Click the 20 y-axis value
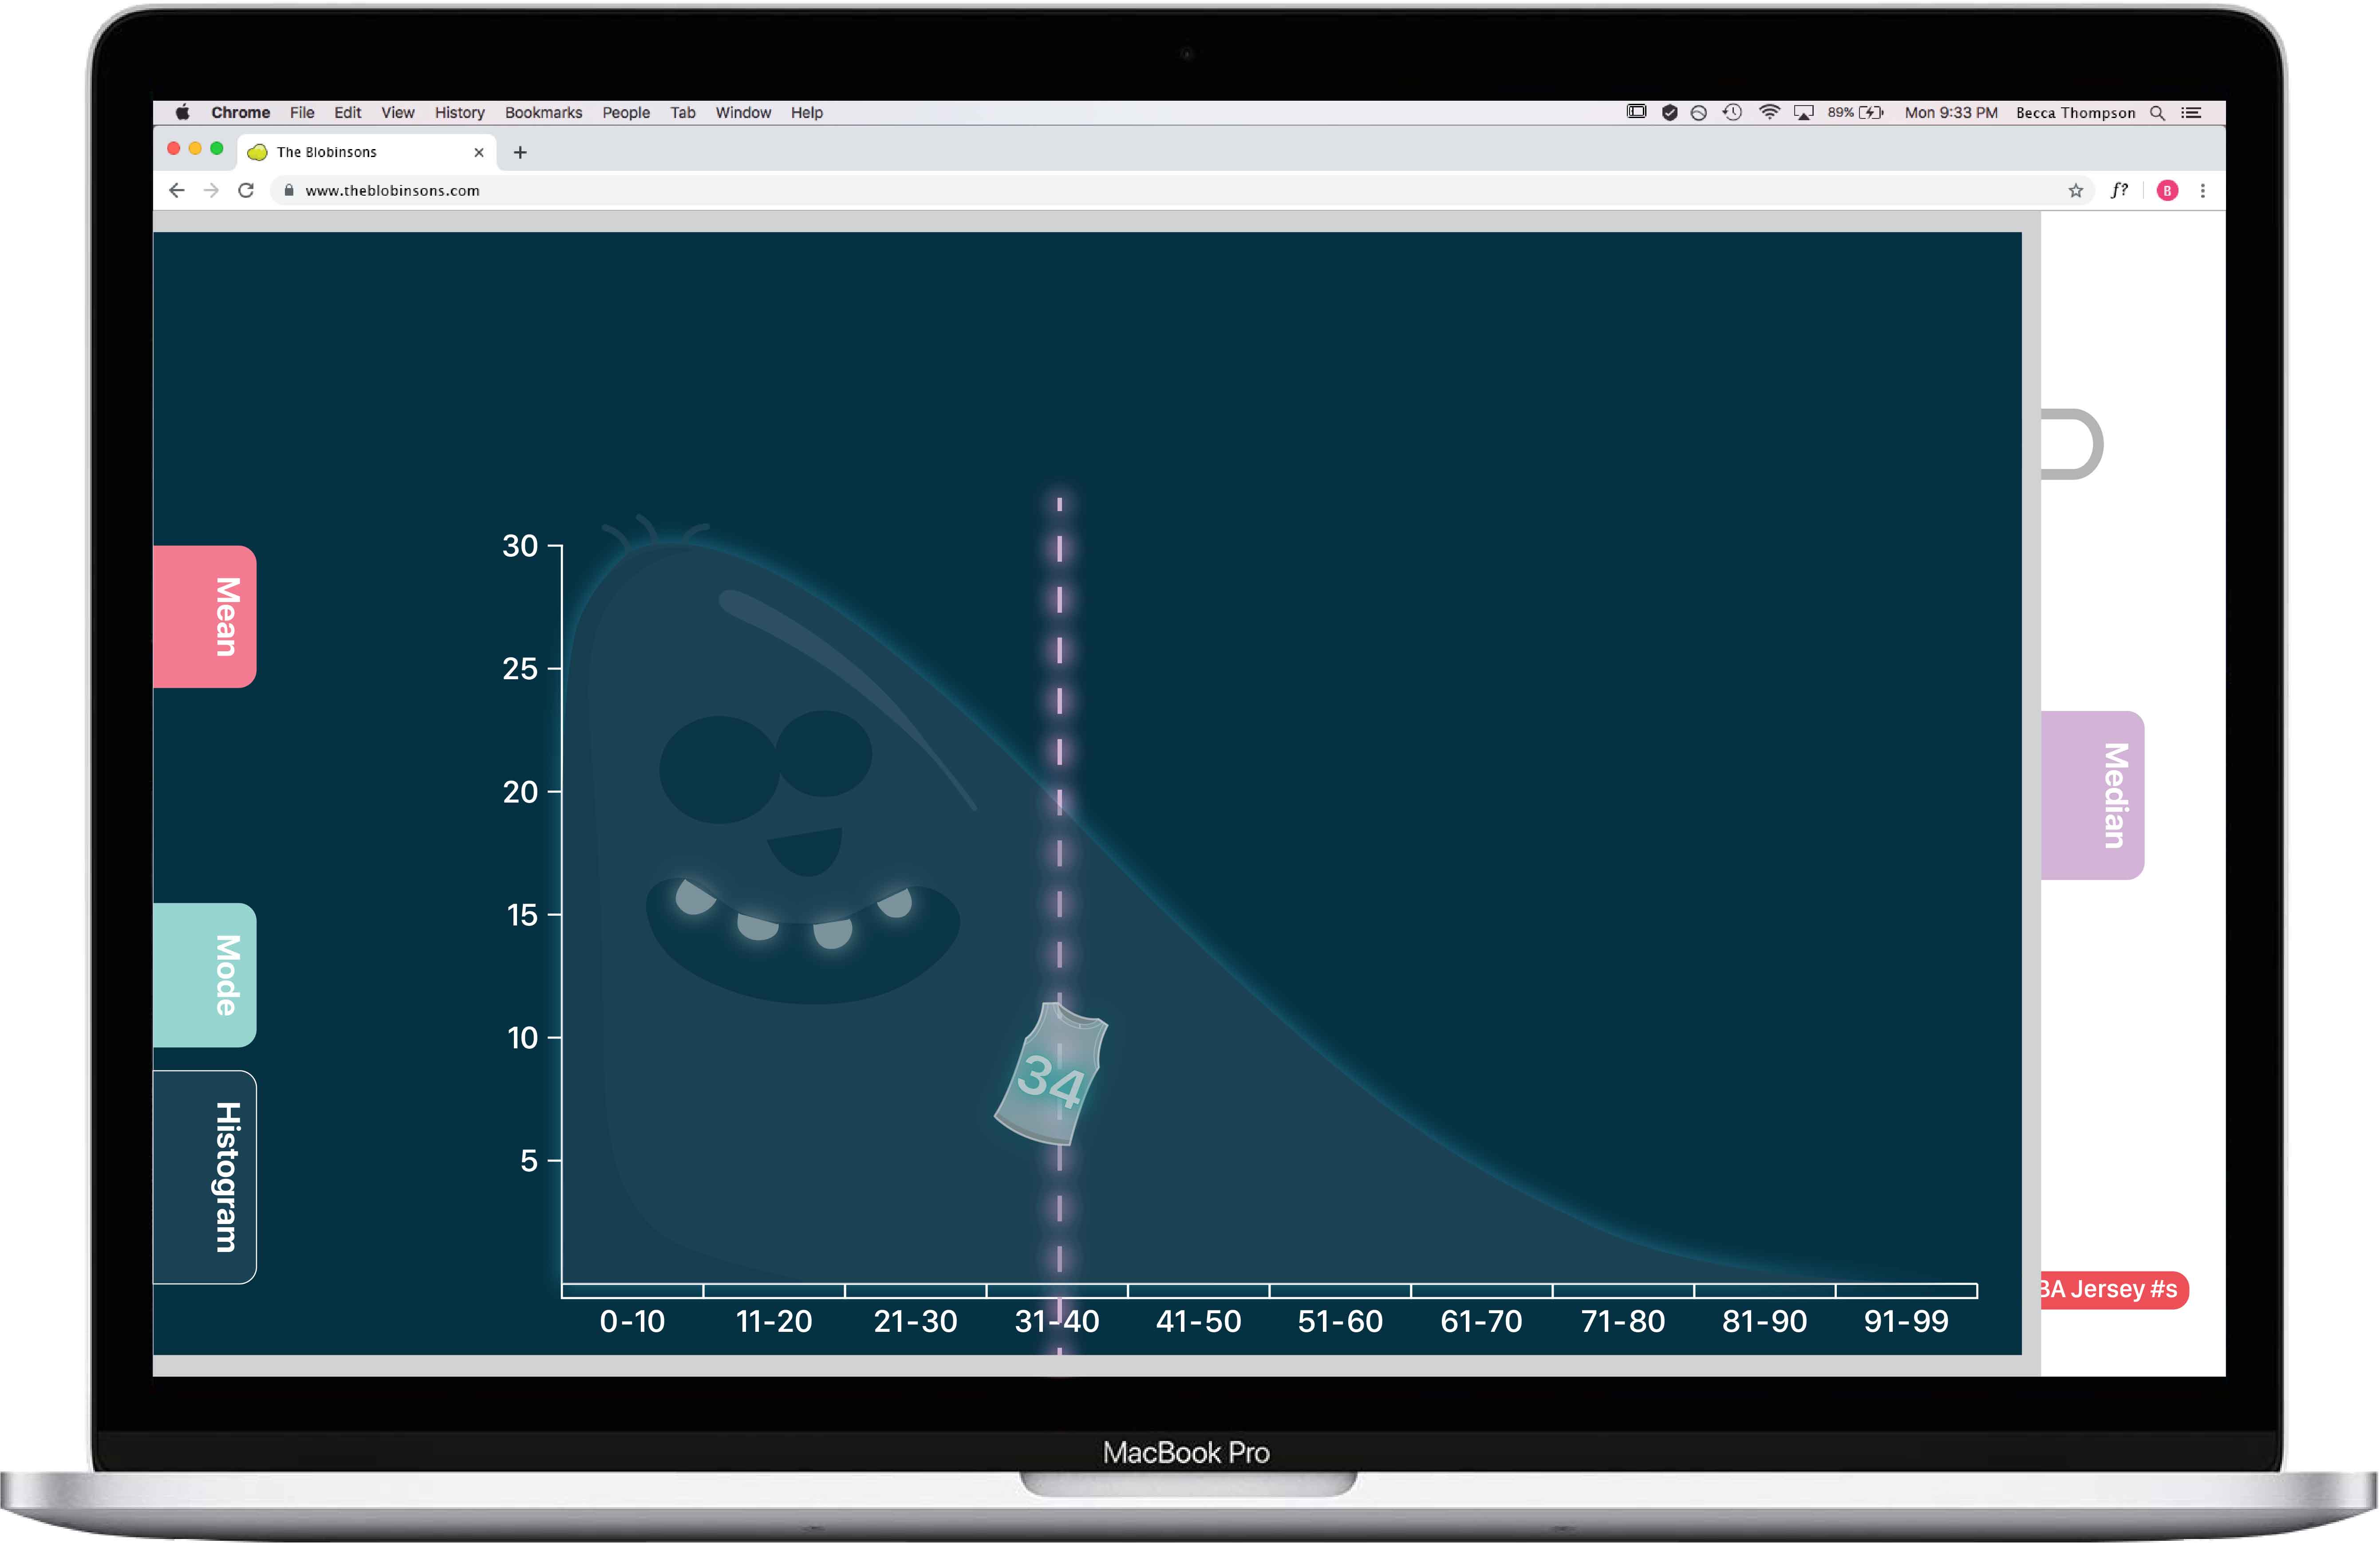This screenshot has height=1543, width=2380. coord(520,792)
